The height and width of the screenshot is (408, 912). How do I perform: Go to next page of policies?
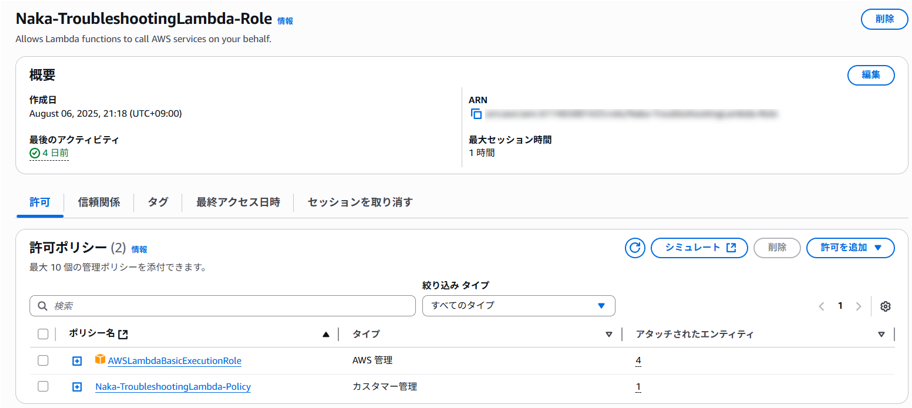point(859,306)
